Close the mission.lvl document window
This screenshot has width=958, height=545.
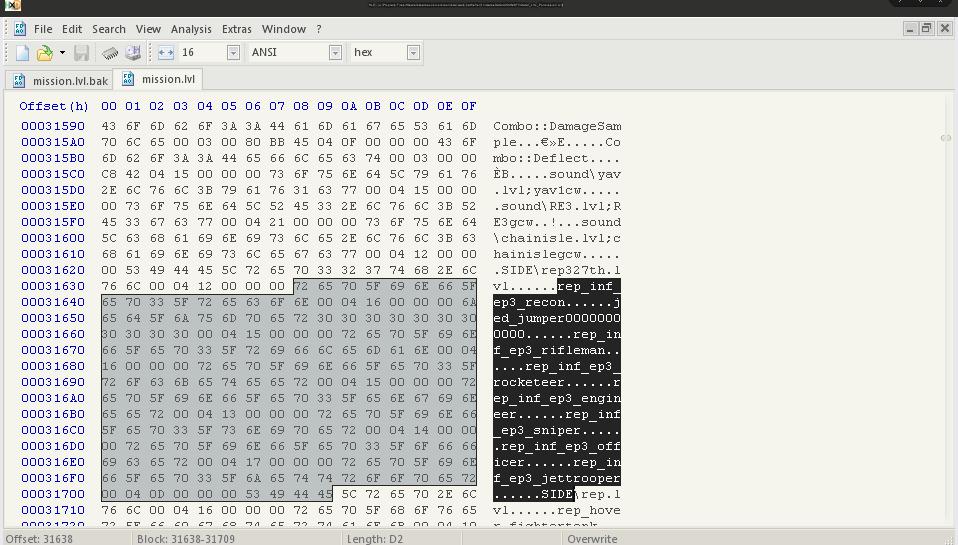[x=945, y=29]
